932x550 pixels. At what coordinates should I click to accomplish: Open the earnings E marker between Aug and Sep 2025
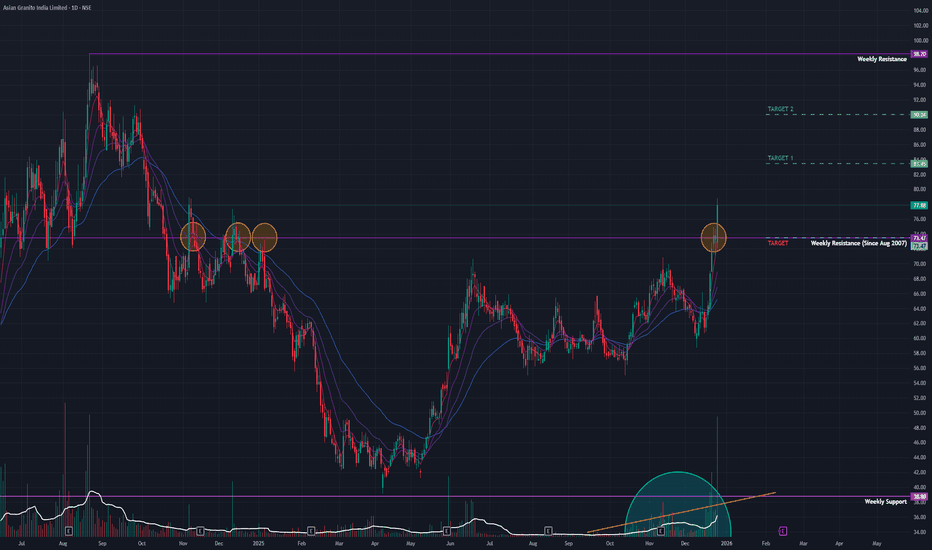548,530
